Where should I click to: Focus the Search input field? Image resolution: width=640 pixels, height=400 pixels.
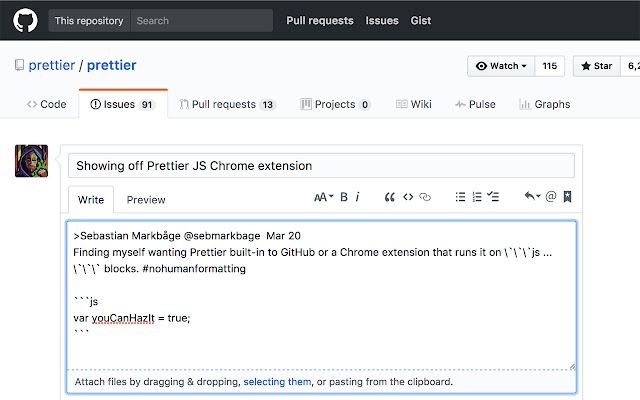point(202,20)
